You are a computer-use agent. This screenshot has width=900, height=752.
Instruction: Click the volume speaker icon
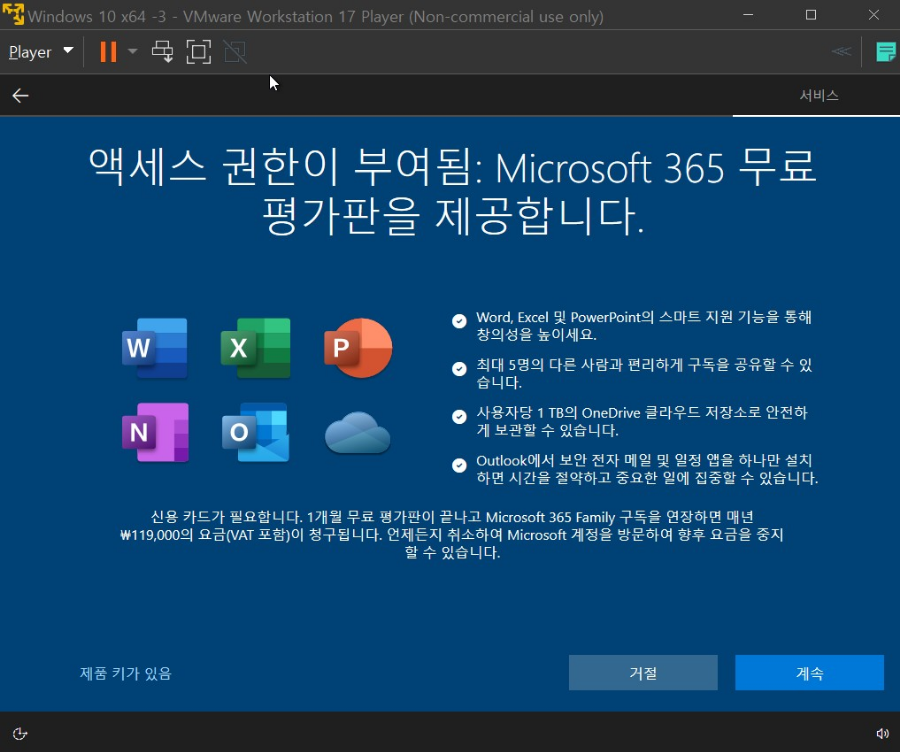pyautogui.click(x=882, y=733)
